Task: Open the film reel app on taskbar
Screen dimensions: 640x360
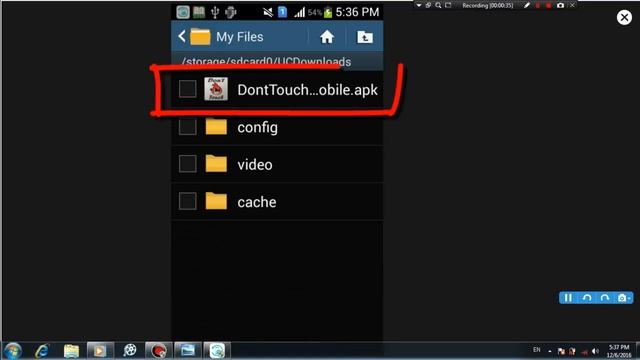Action: tap(130, 351)
